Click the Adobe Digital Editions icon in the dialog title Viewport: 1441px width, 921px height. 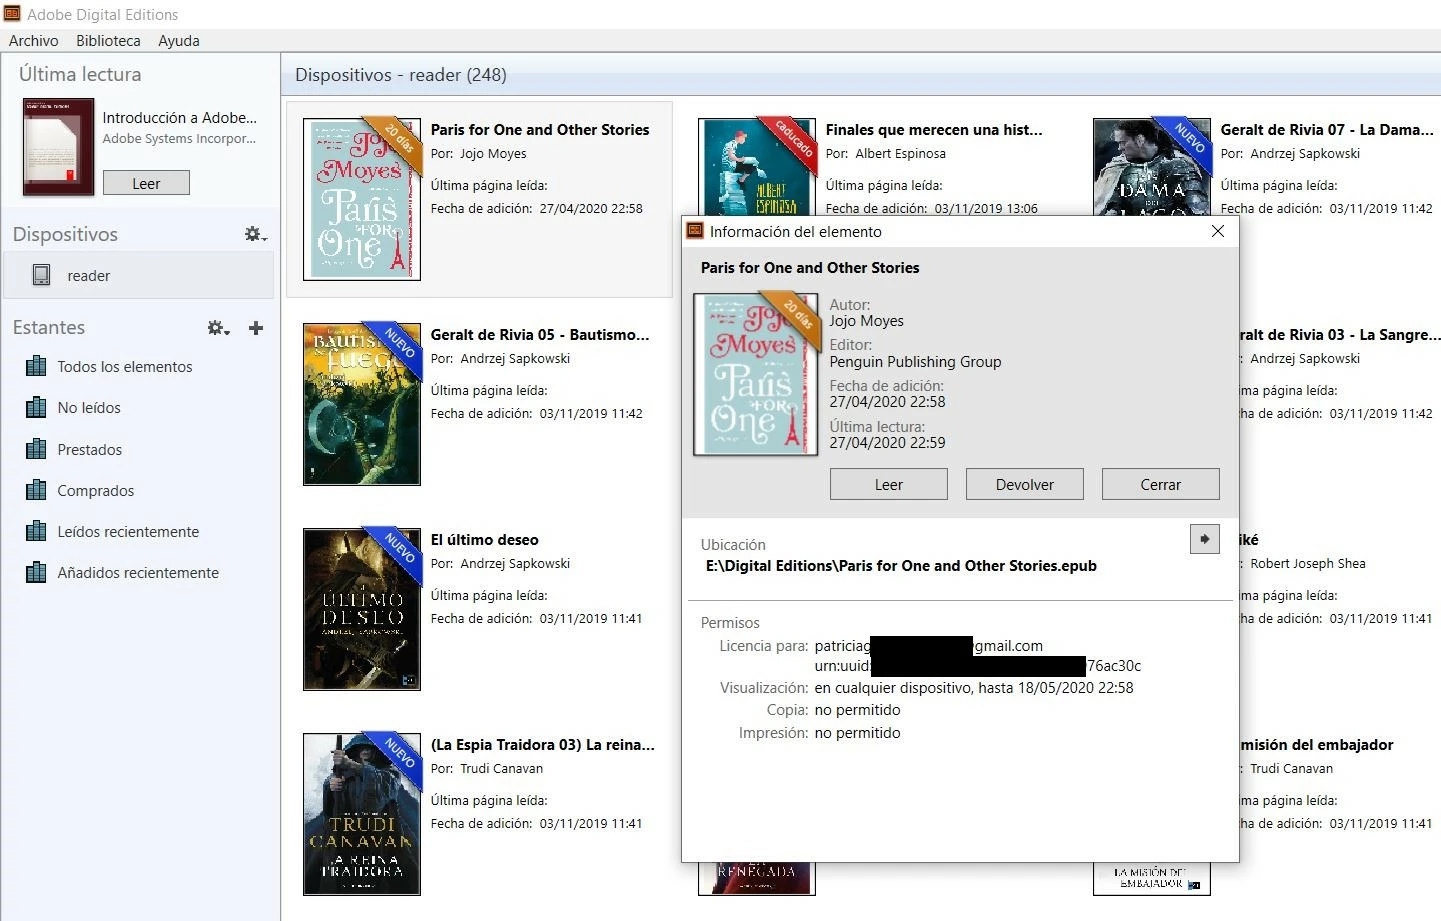695,231
